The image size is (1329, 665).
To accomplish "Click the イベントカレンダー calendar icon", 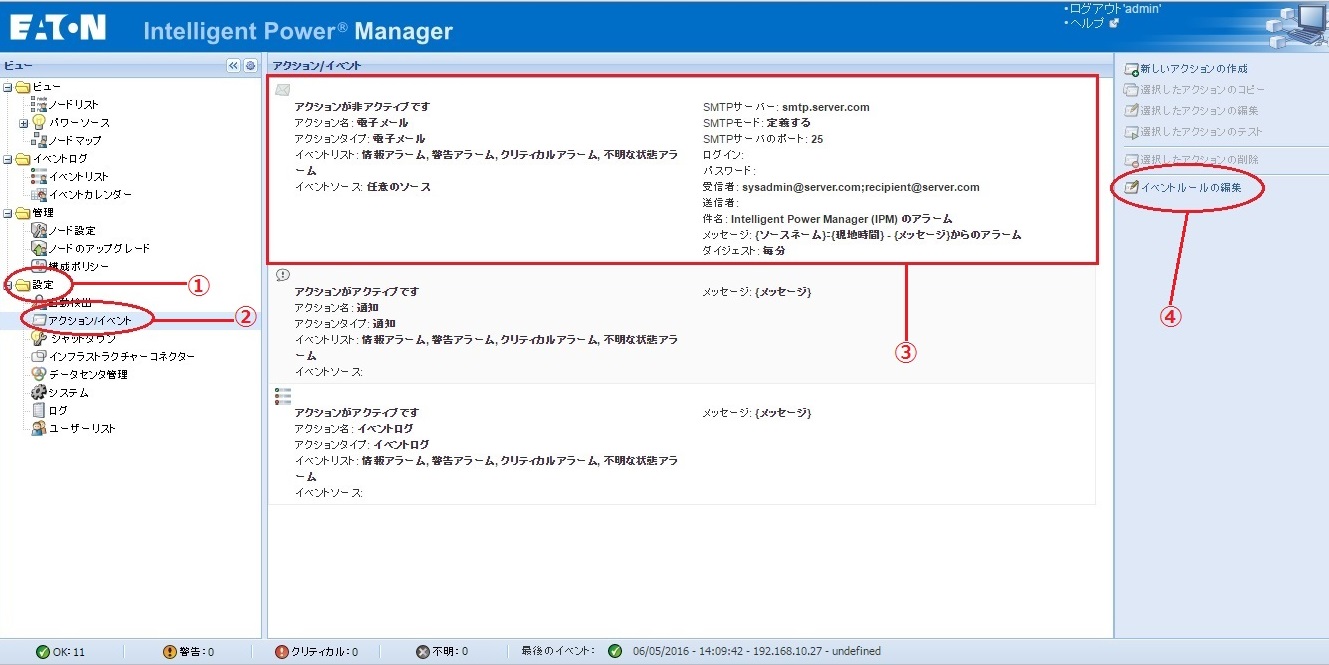I will (39, 195).
